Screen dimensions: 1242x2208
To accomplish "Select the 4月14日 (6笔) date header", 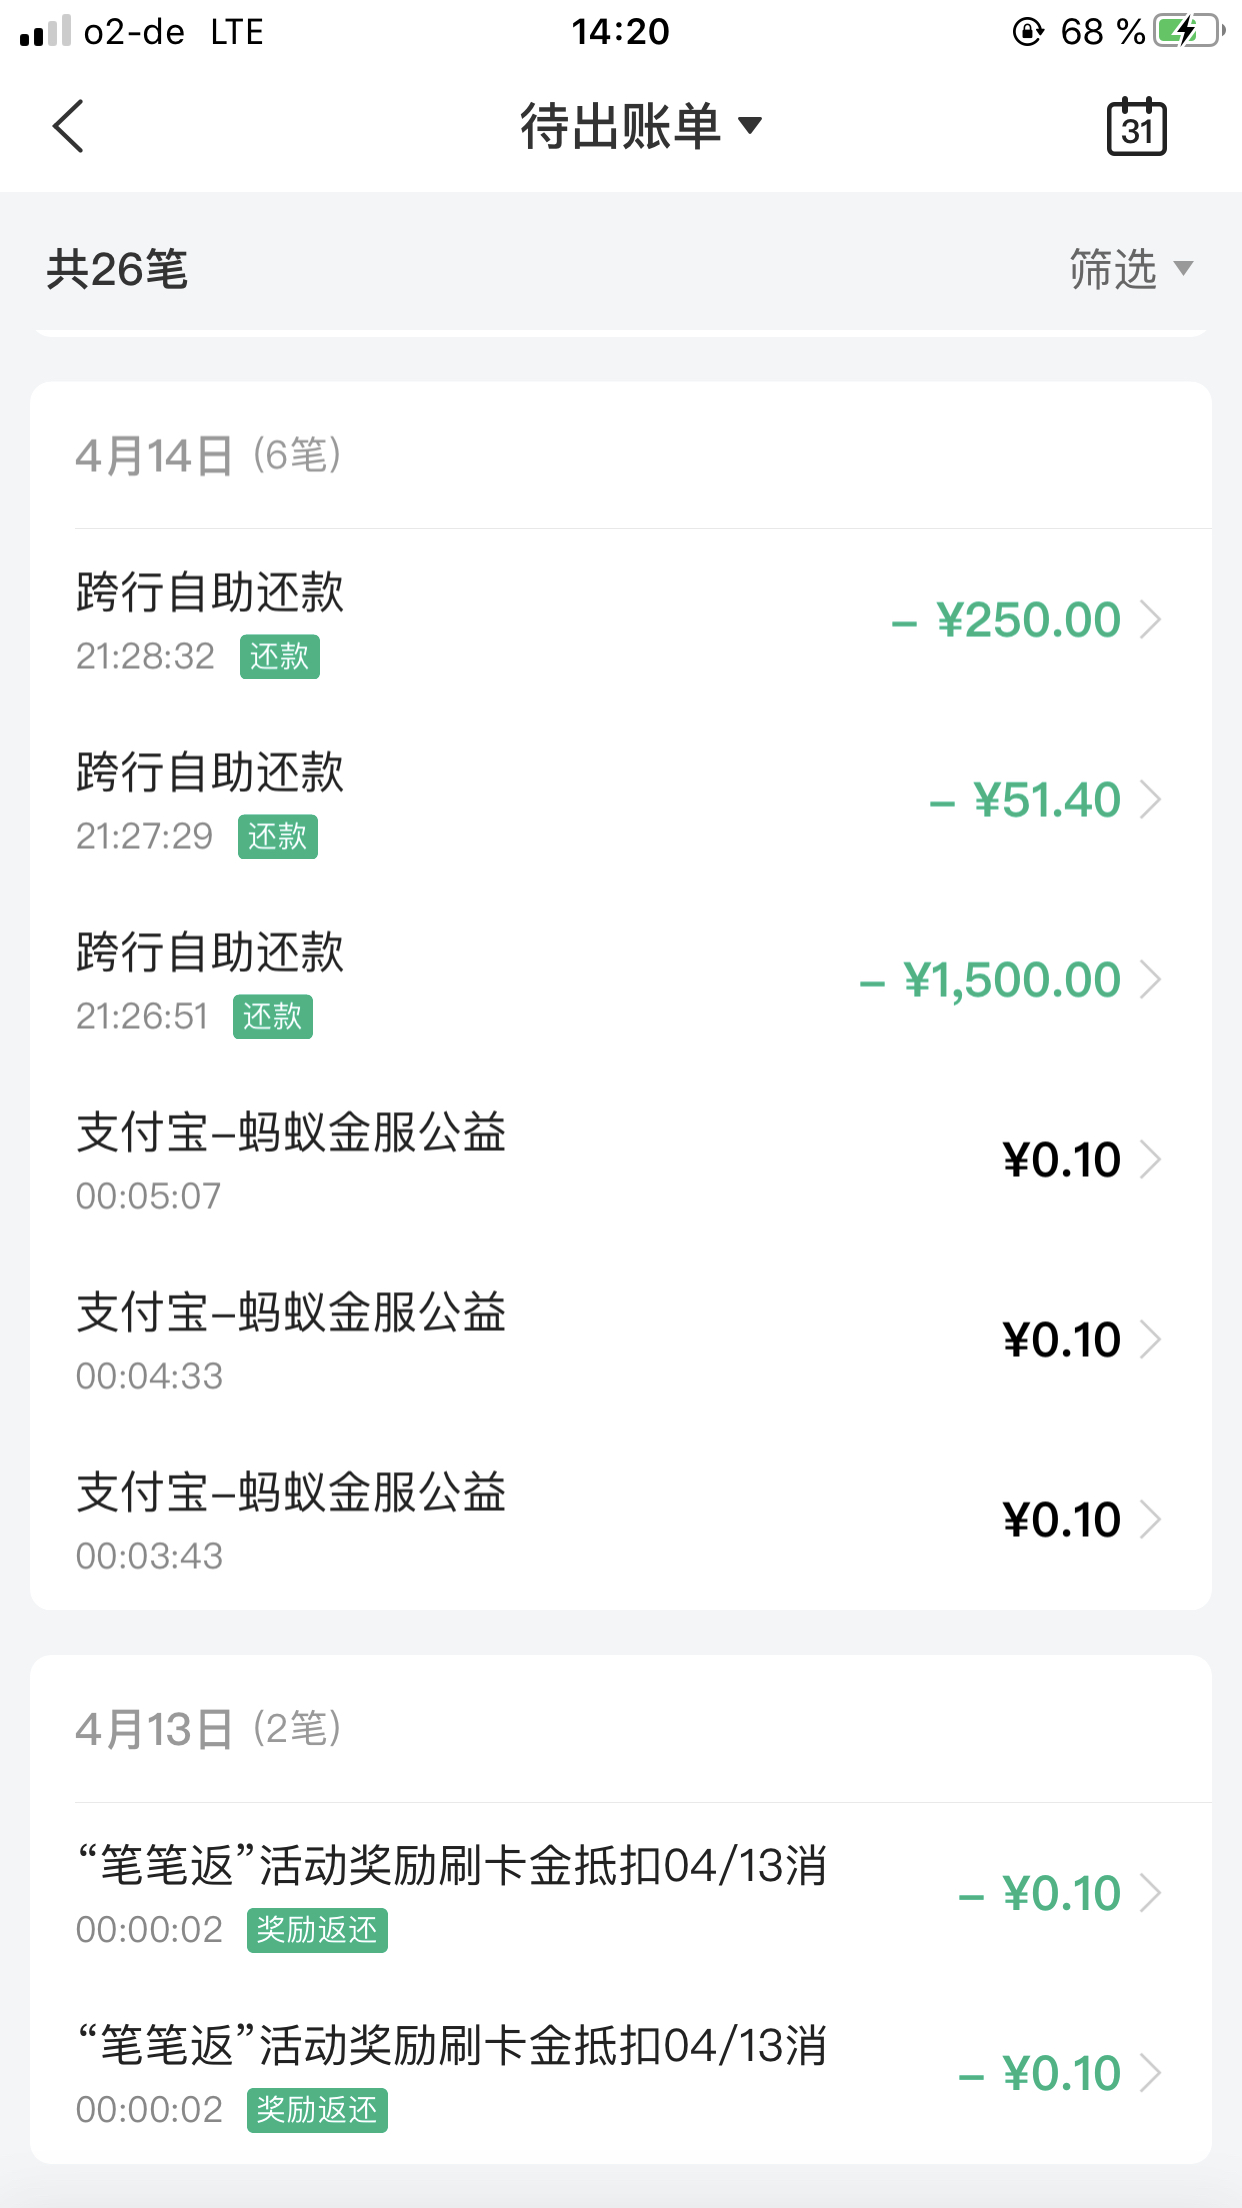I will pyautogui.click(x=208, y=456).
